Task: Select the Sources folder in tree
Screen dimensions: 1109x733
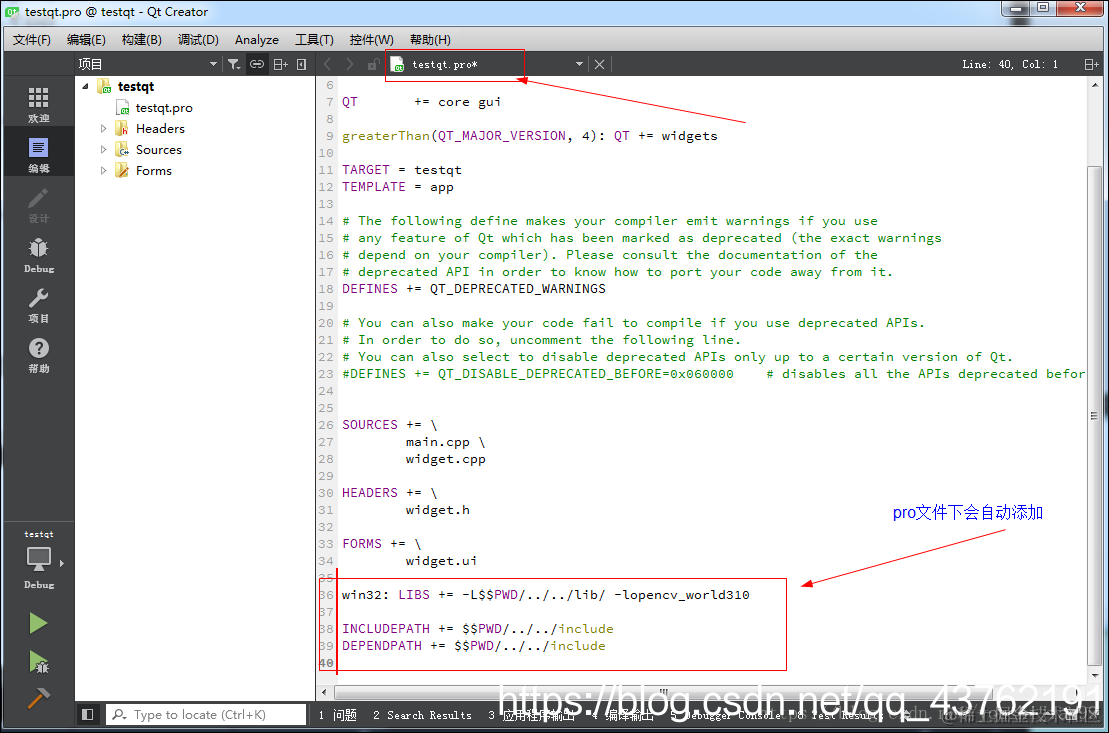Action: click(x=158, y=150)
